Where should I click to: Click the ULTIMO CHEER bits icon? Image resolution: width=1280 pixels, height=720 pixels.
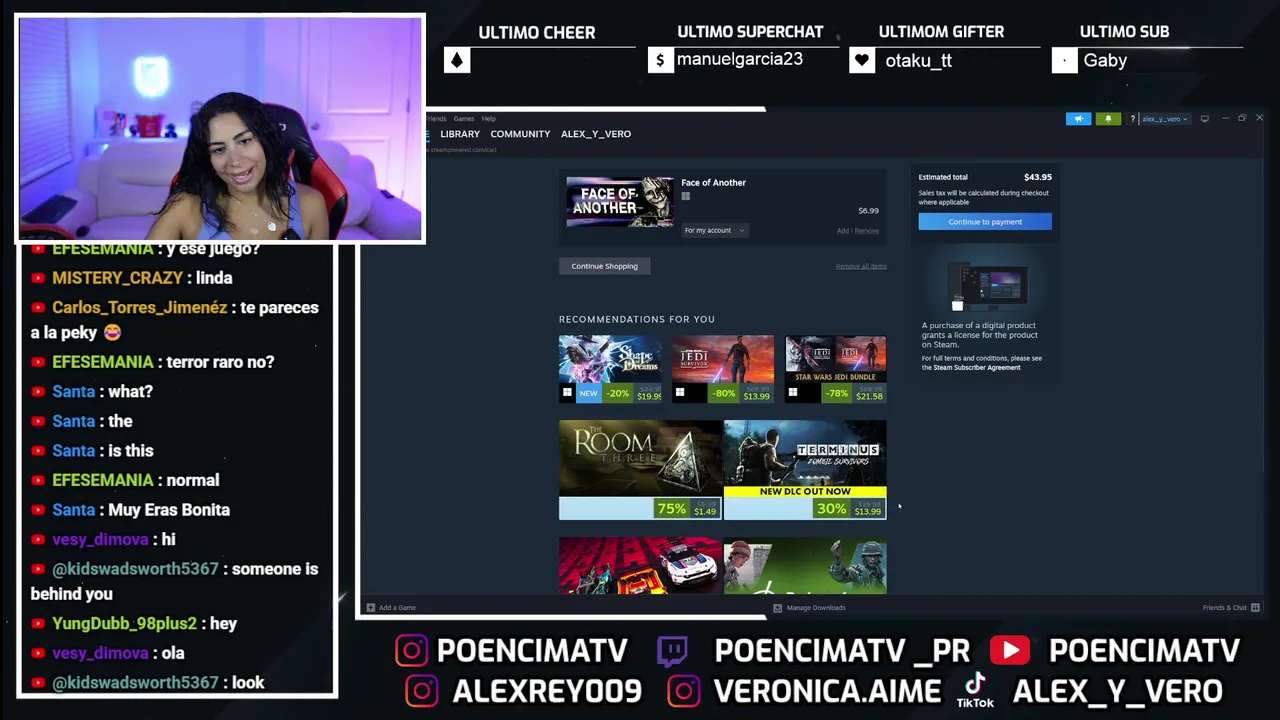(457, 61)
